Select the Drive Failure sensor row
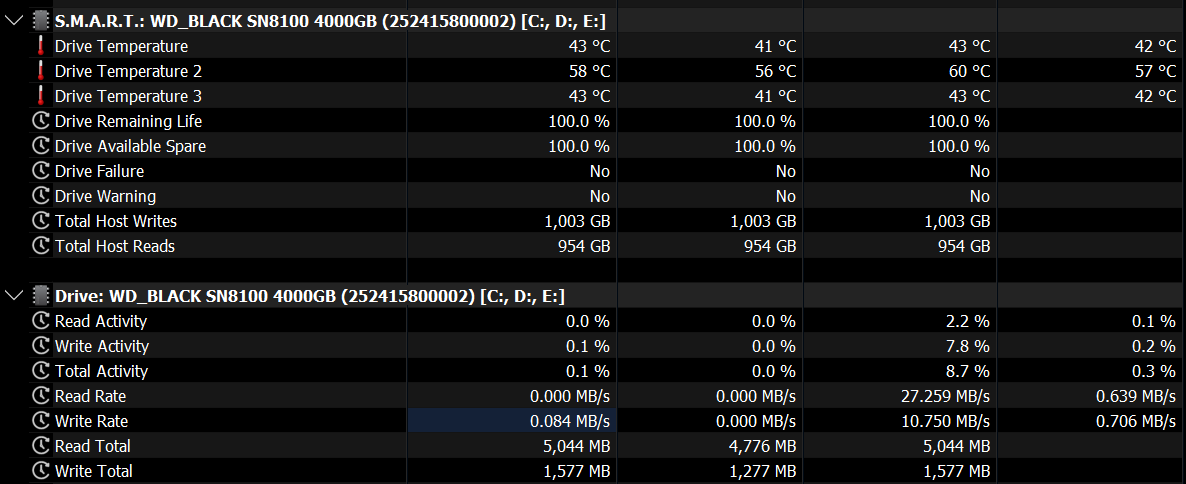Screen dimensions: 1186x484 [x=99, y=171]
